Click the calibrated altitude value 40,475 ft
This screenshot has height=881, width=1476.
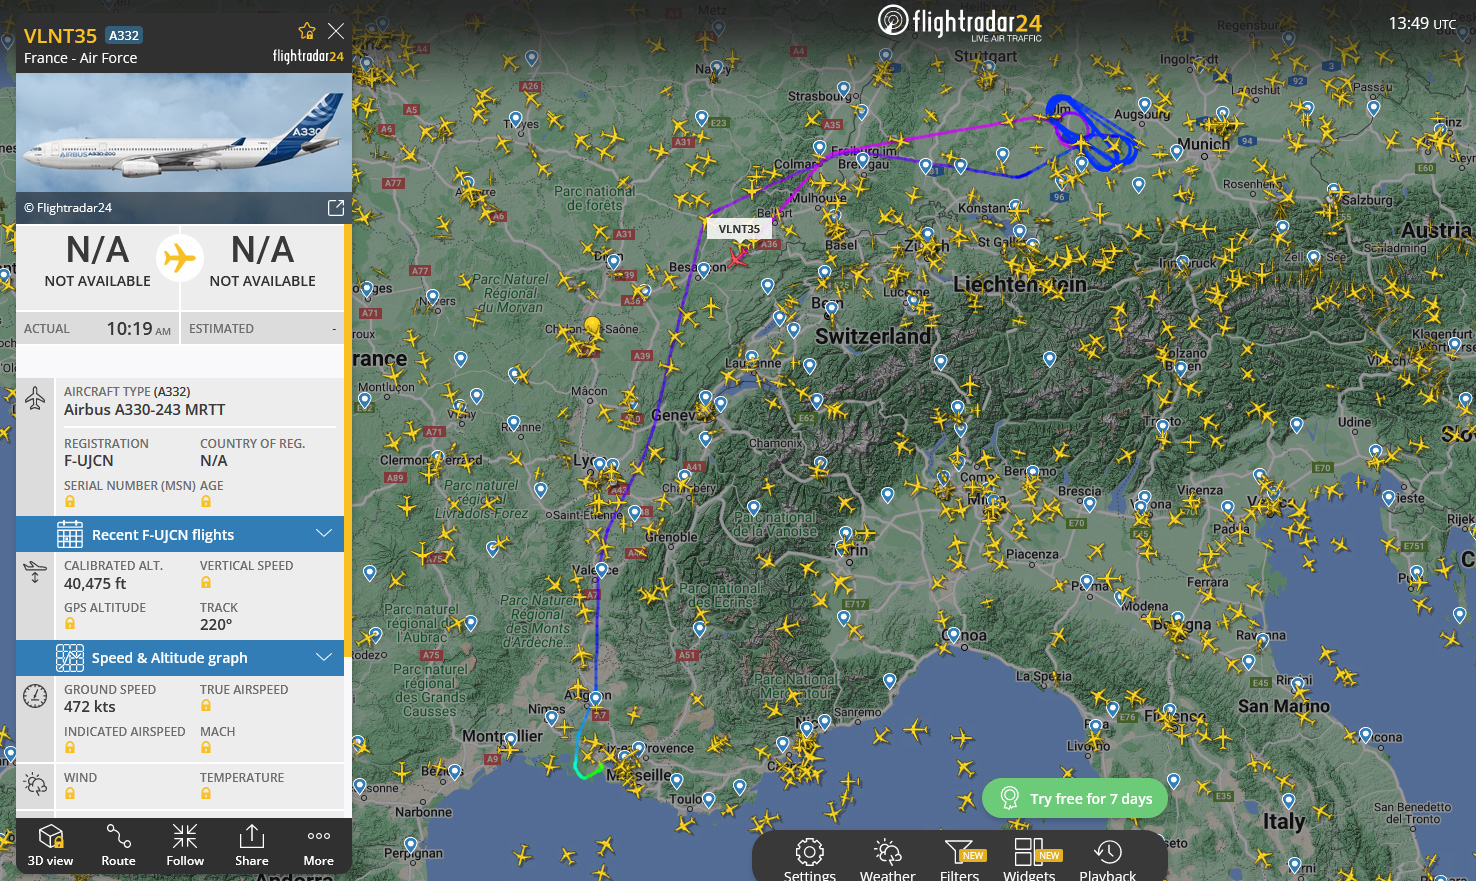95,584
